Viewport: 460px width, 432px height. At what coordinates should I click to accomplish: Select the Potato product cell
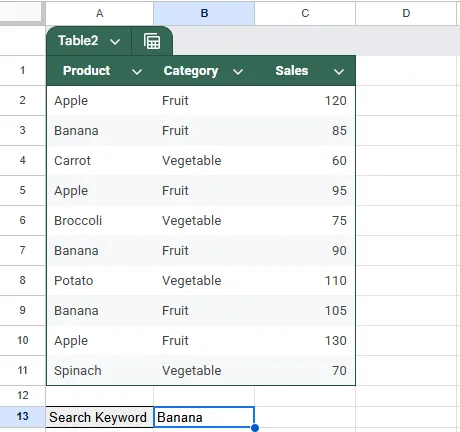pyautogui.click(x=100, y=281)
